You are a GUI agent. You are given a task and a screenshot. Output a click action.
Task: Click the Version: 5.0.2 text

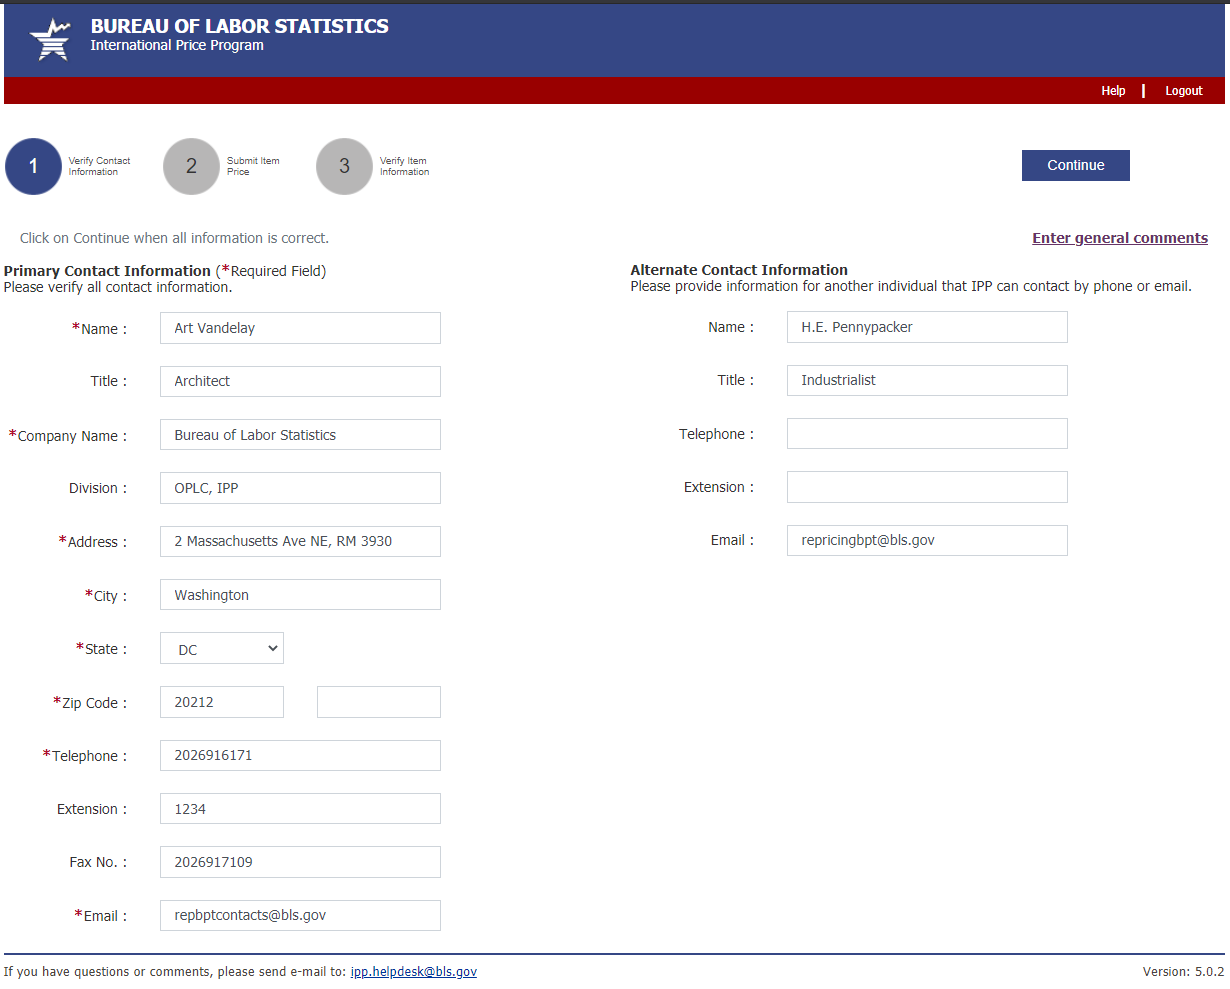(x=1183, y=972)
